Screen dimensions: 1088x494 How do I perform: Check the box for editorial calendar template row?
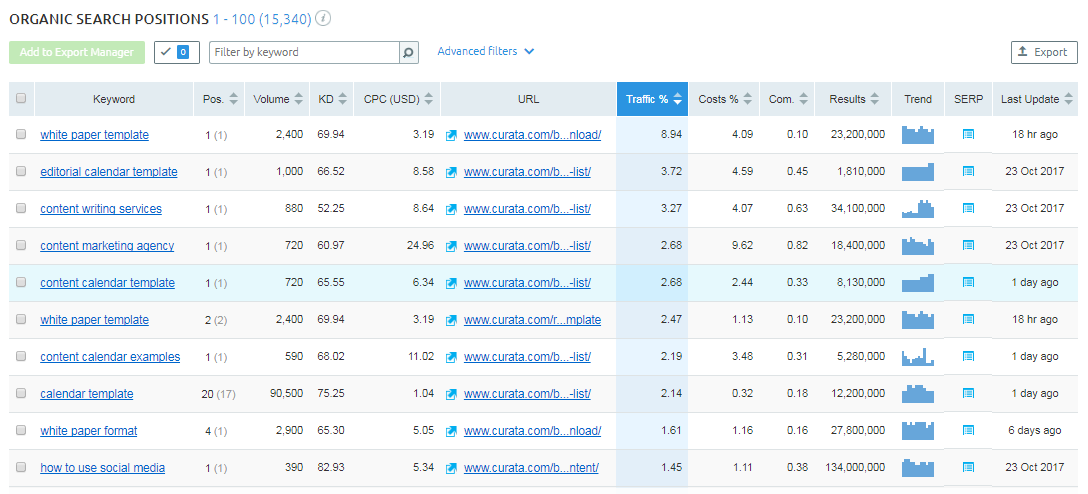(21, 171)
